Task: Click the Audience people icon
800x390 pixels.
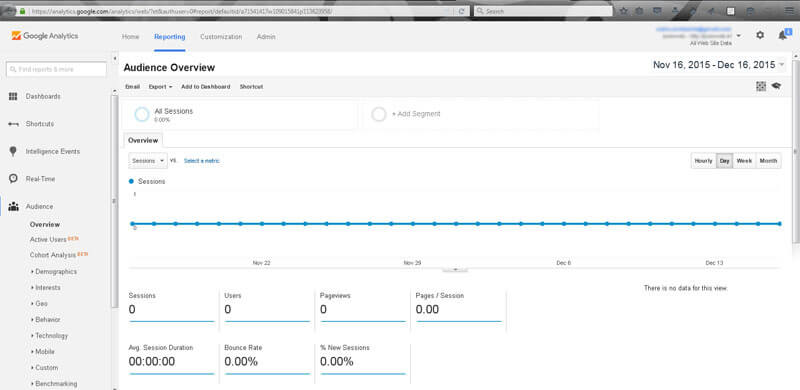Action: pos(13,207)
